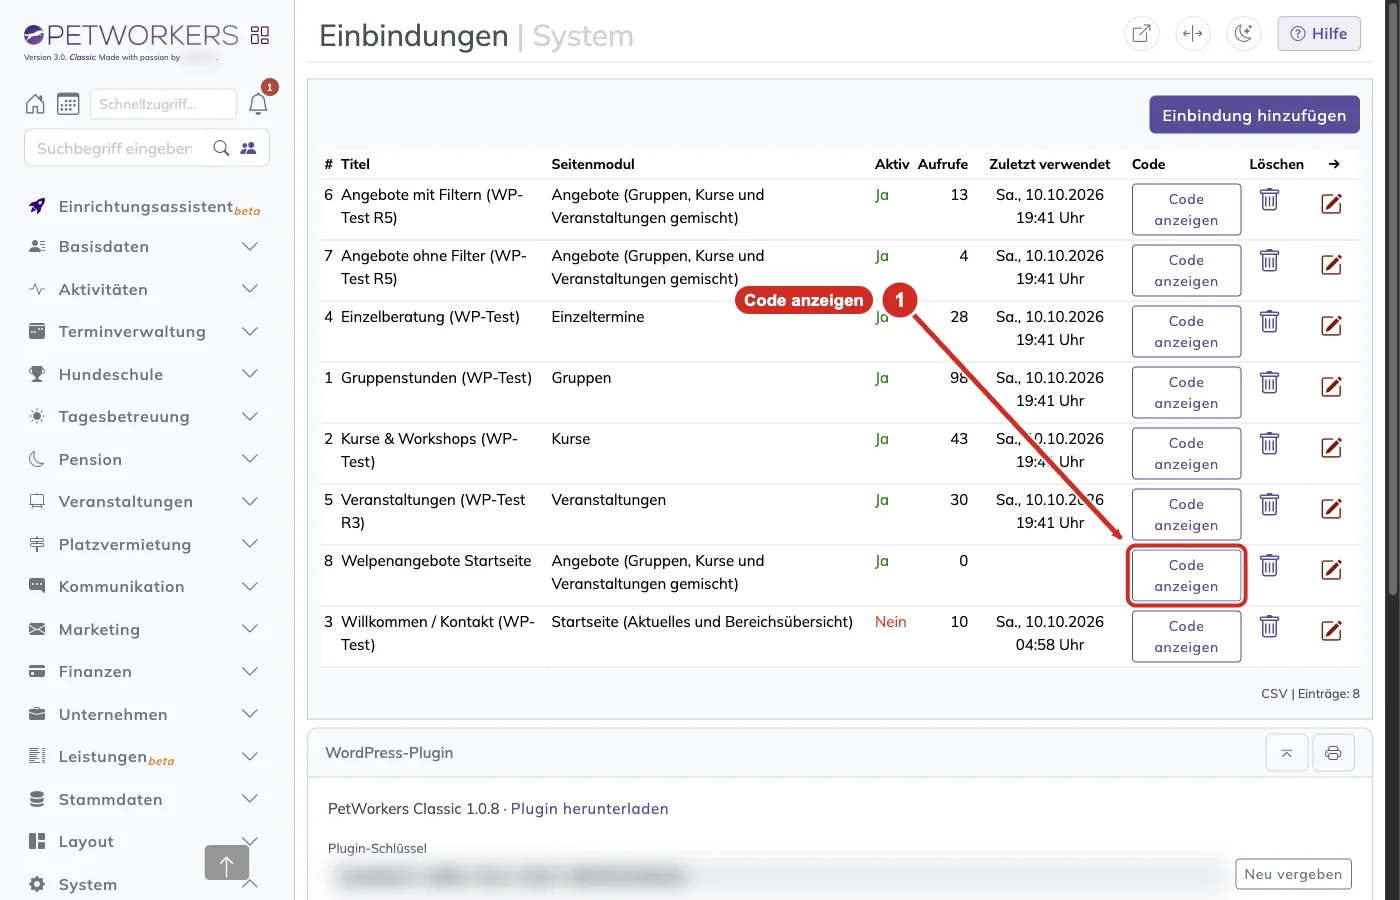
Task: Edit the Veranstaltungen (WP-Test R3) embed
Action: click(1331, 509)
